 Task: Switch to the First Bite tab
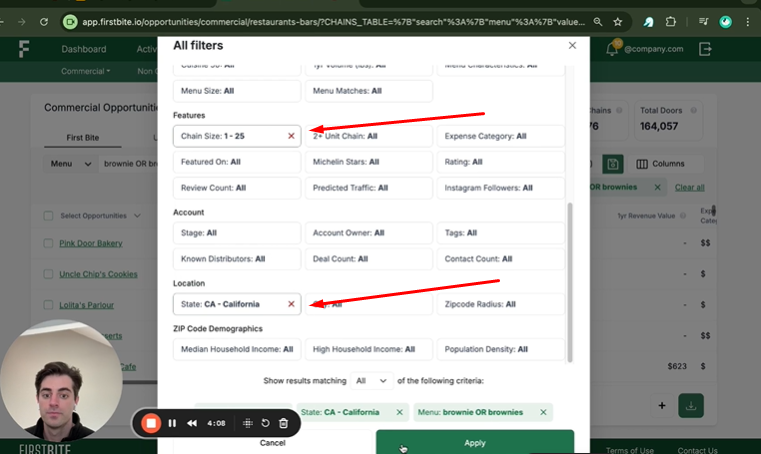83,138
